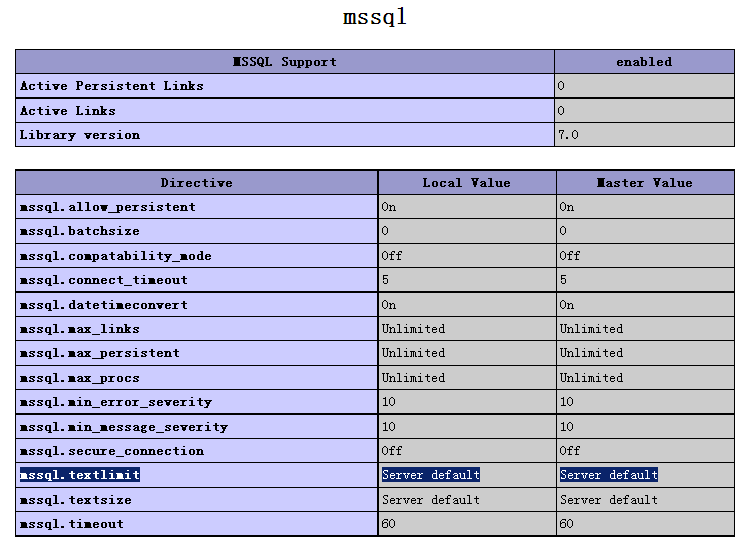This screenshot has height=543, width=752.
Task: Click the mssql.max_procs master value Unlimited
Action: (x=591, y=378)
